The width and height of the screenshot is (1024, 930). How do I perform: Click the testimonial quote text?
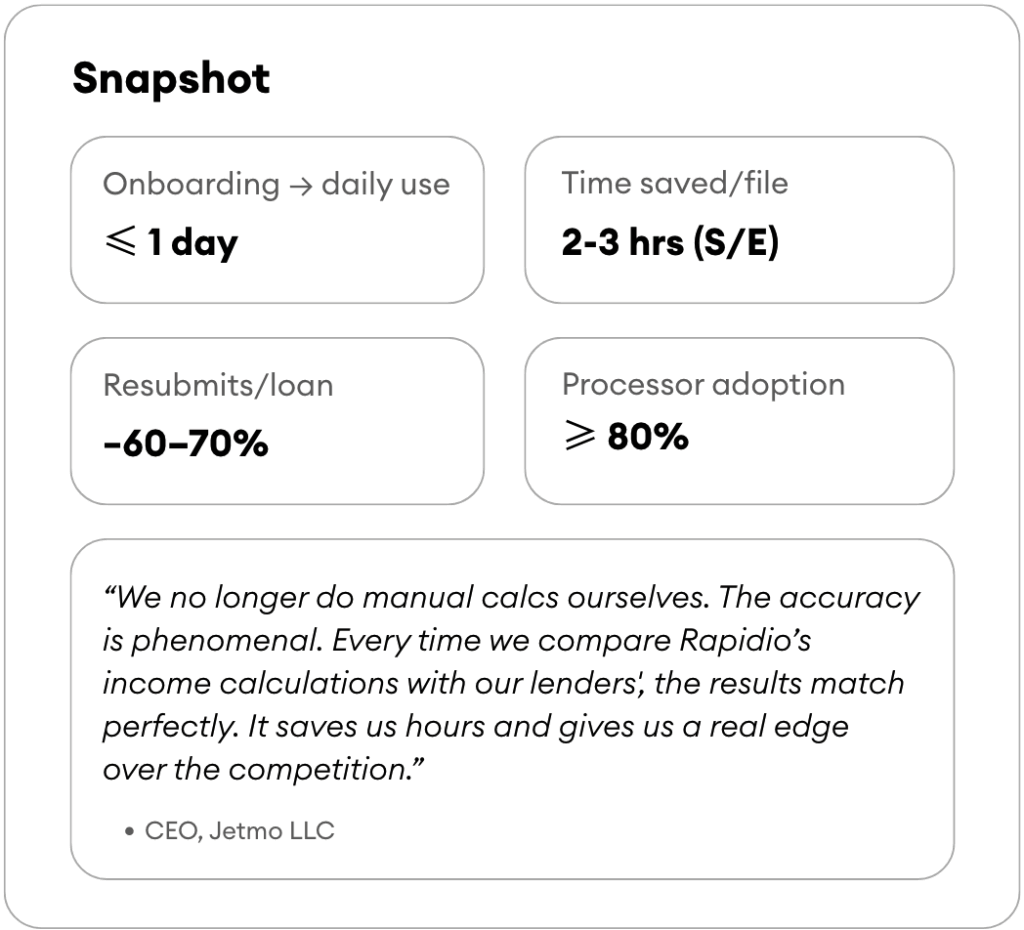point(511,683)
